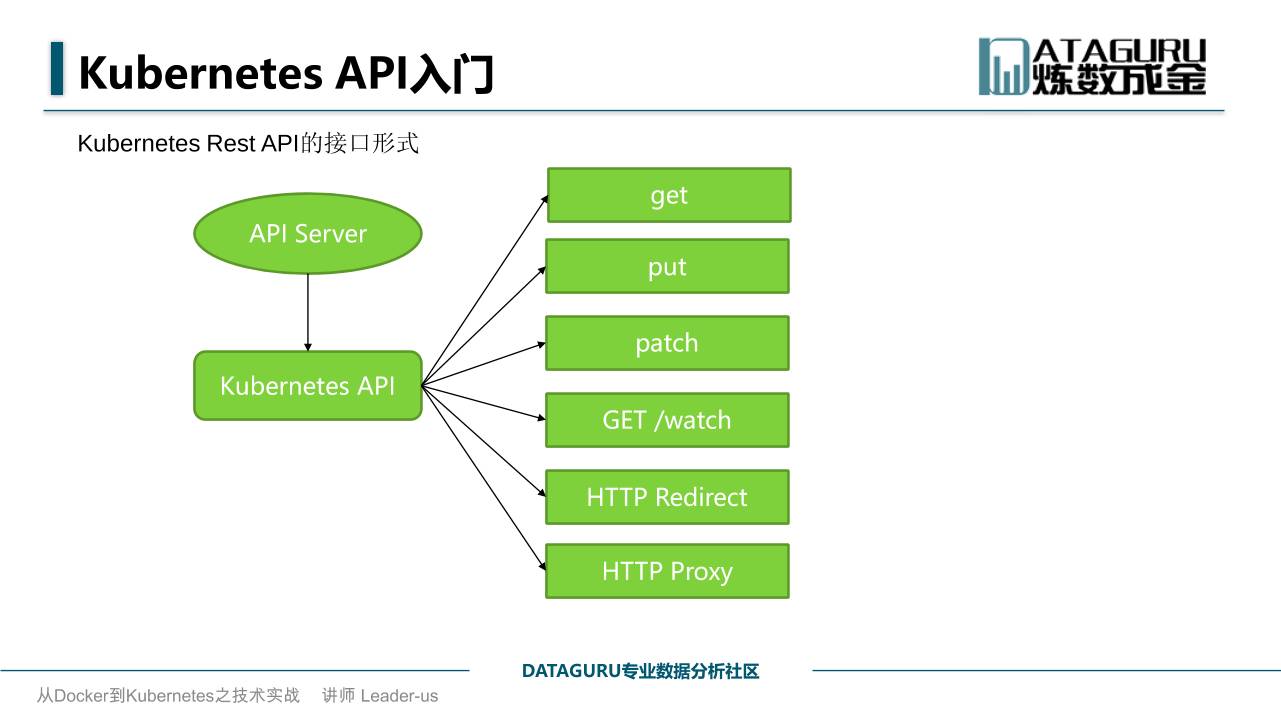1281x720 pixels.
Task: Click the arrowhead pointing at the get box
Action: coord(544,198)
